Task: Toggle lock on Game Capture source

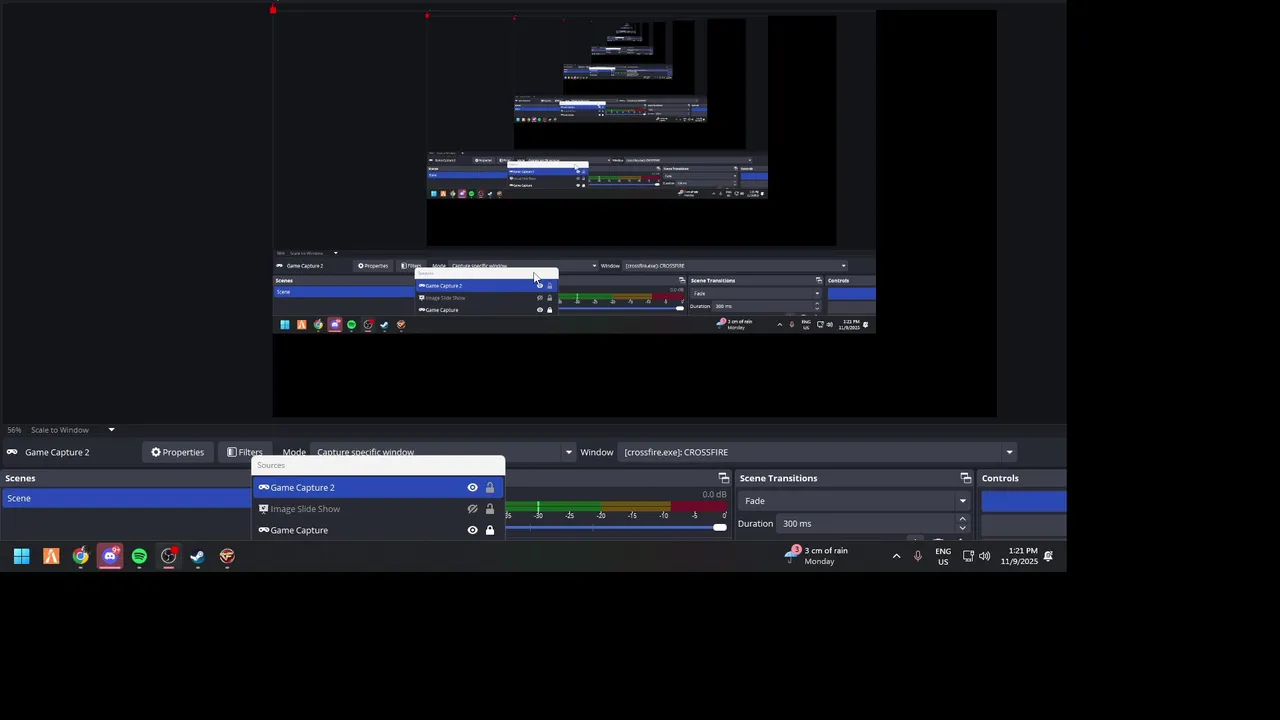Action: (490, 530)
